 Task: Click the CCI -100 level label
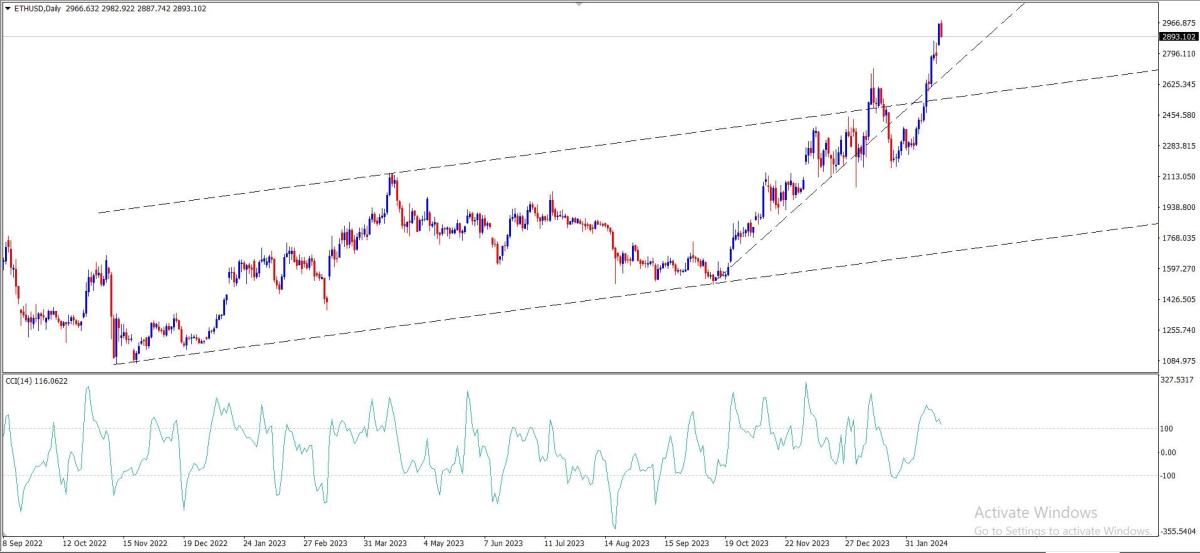(1168, 475)
